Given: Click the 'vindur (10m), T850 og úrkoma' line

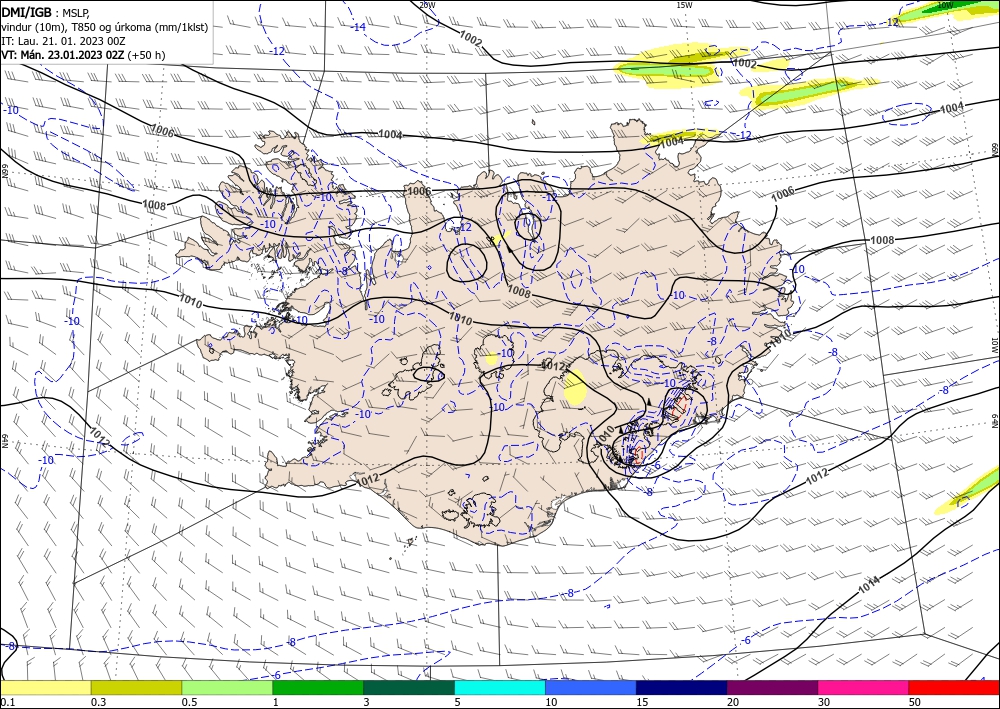Looking at the screenshot, I should (x=105, y=27).
